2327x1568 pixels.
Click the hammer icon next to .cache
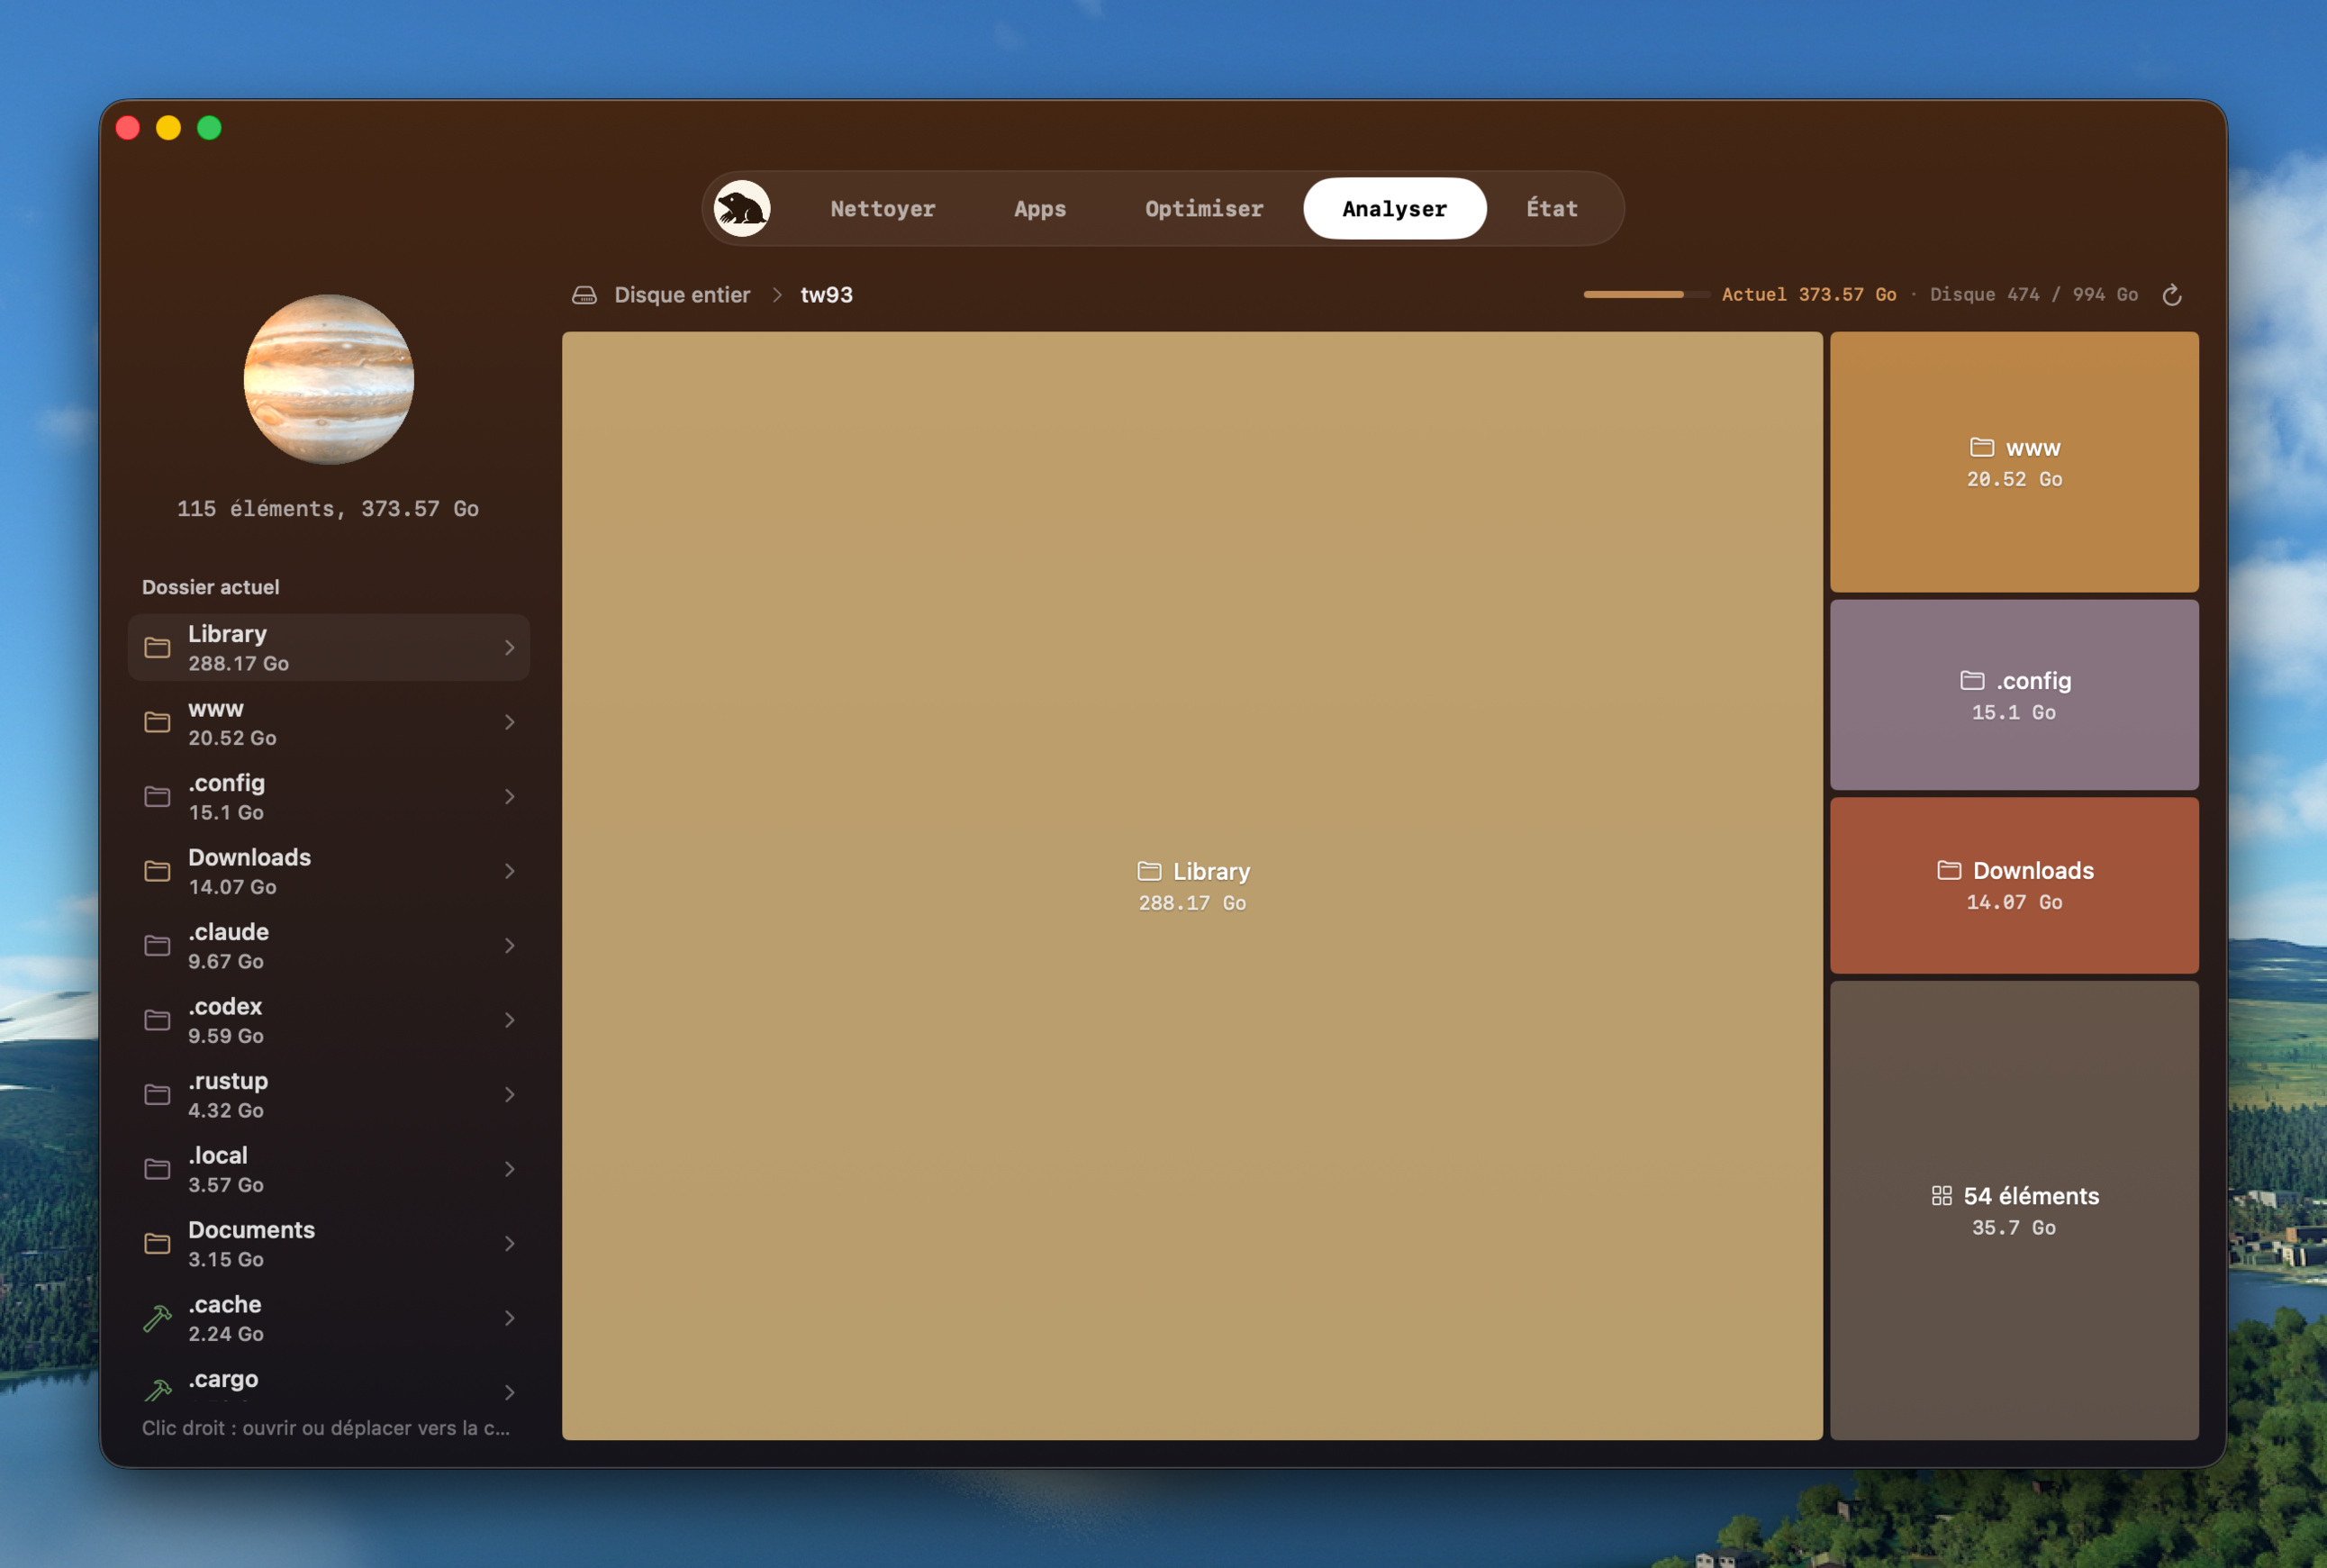point(157,1319)
